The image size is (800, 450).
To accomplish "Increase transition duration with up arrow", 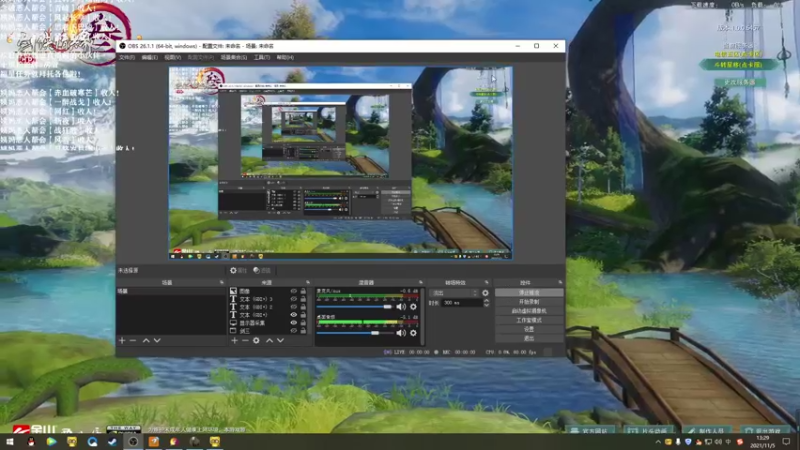I will (486, 301).
